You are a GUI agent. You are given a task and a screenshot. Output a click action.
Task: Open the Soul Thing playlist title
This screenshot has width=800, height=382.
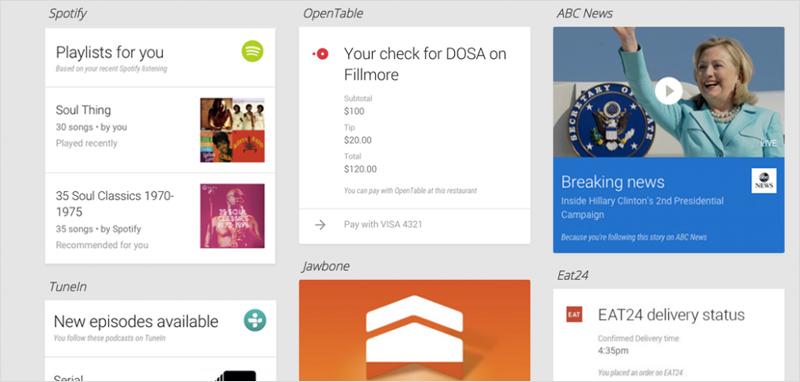coord(83,110)
